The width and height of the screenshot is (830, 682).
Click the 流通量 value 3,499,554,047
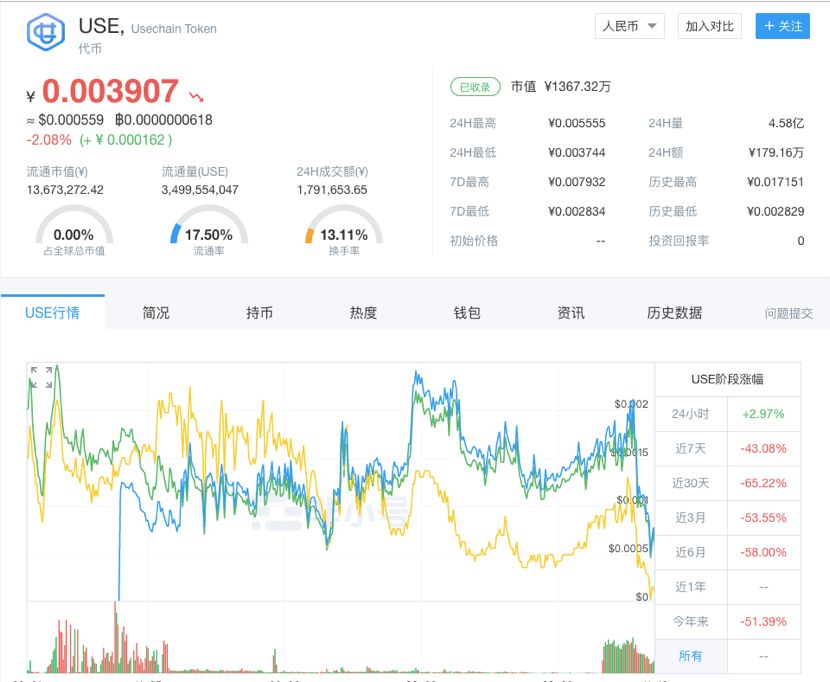pos(200,190)
